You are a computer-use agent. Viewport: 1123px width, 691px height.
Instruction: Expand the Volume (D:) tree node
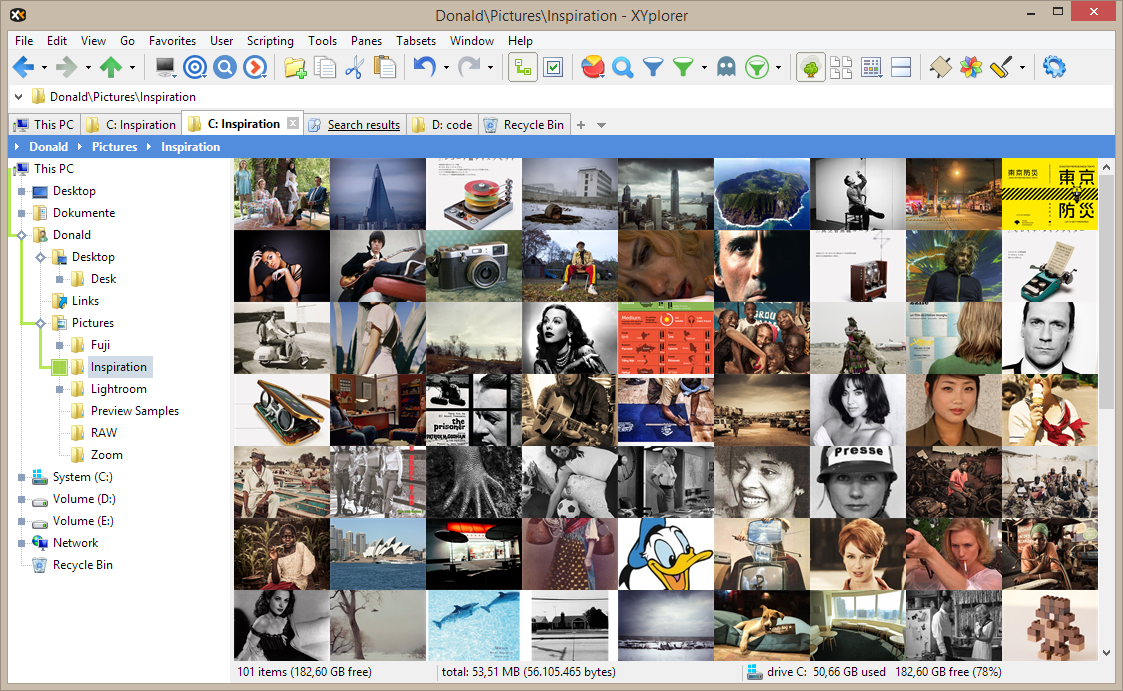21,499
